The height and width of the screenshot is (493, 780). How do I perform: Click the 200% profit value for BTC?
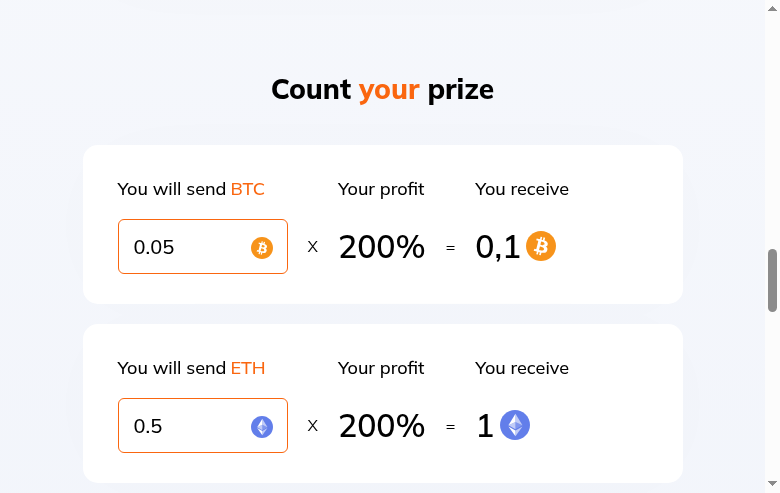pyautogui.click(x=382, y=247)
